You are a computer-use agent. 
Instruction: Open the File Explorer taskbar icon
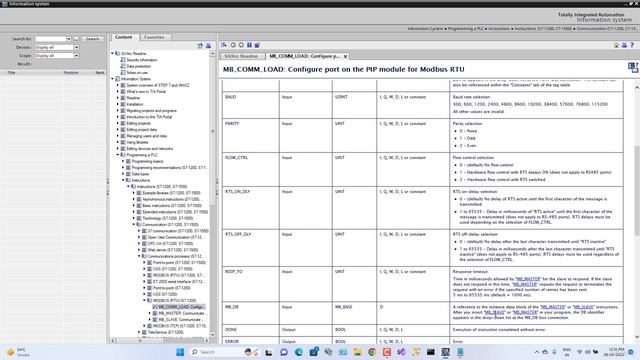358,352
